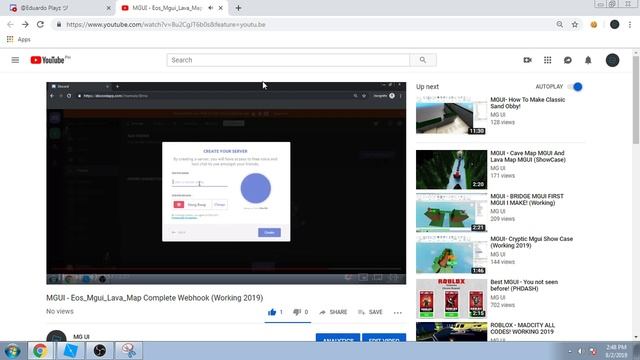Open Roblox Studio from the taskbar
The width and height of the screenshot is (640, 360).
[x=70, y=351]
